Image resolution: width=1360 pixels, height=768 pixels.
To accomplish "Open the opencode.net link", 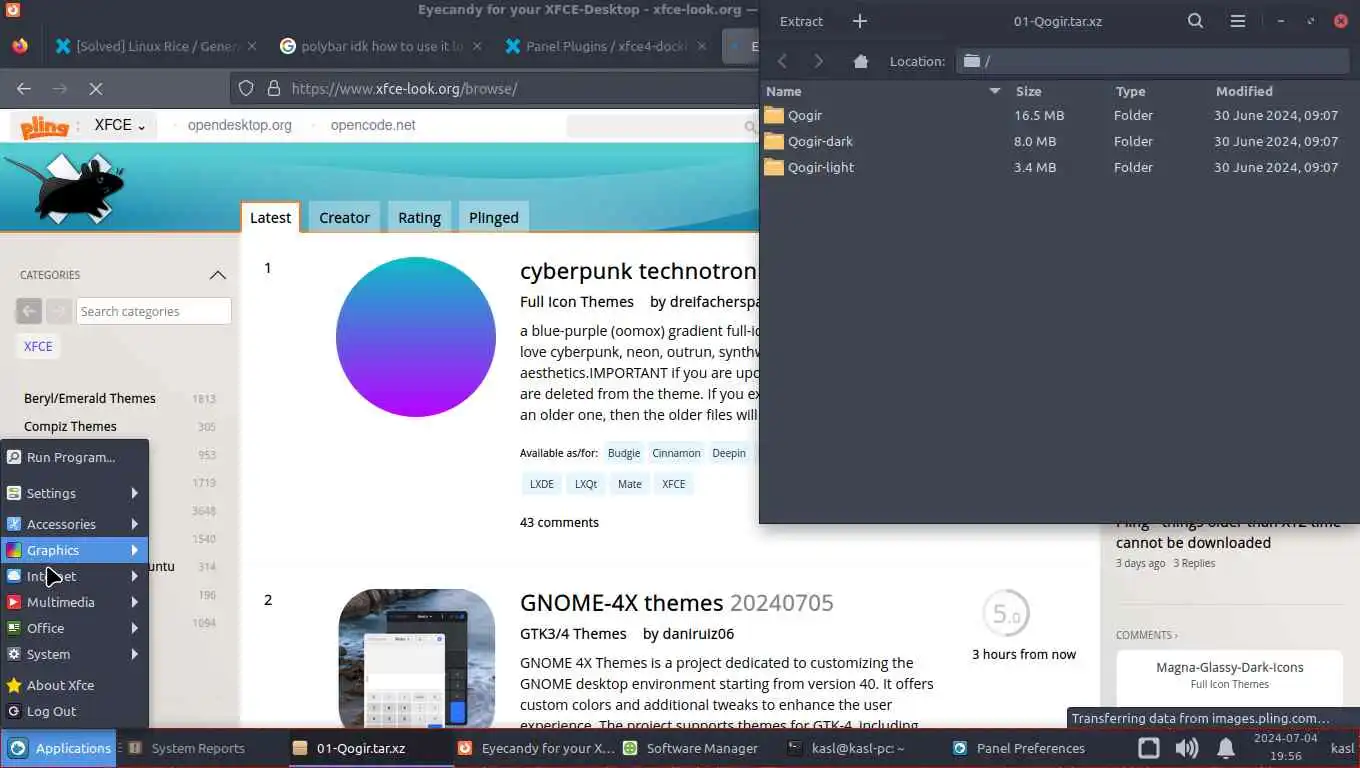I will (x=373, y=125).
